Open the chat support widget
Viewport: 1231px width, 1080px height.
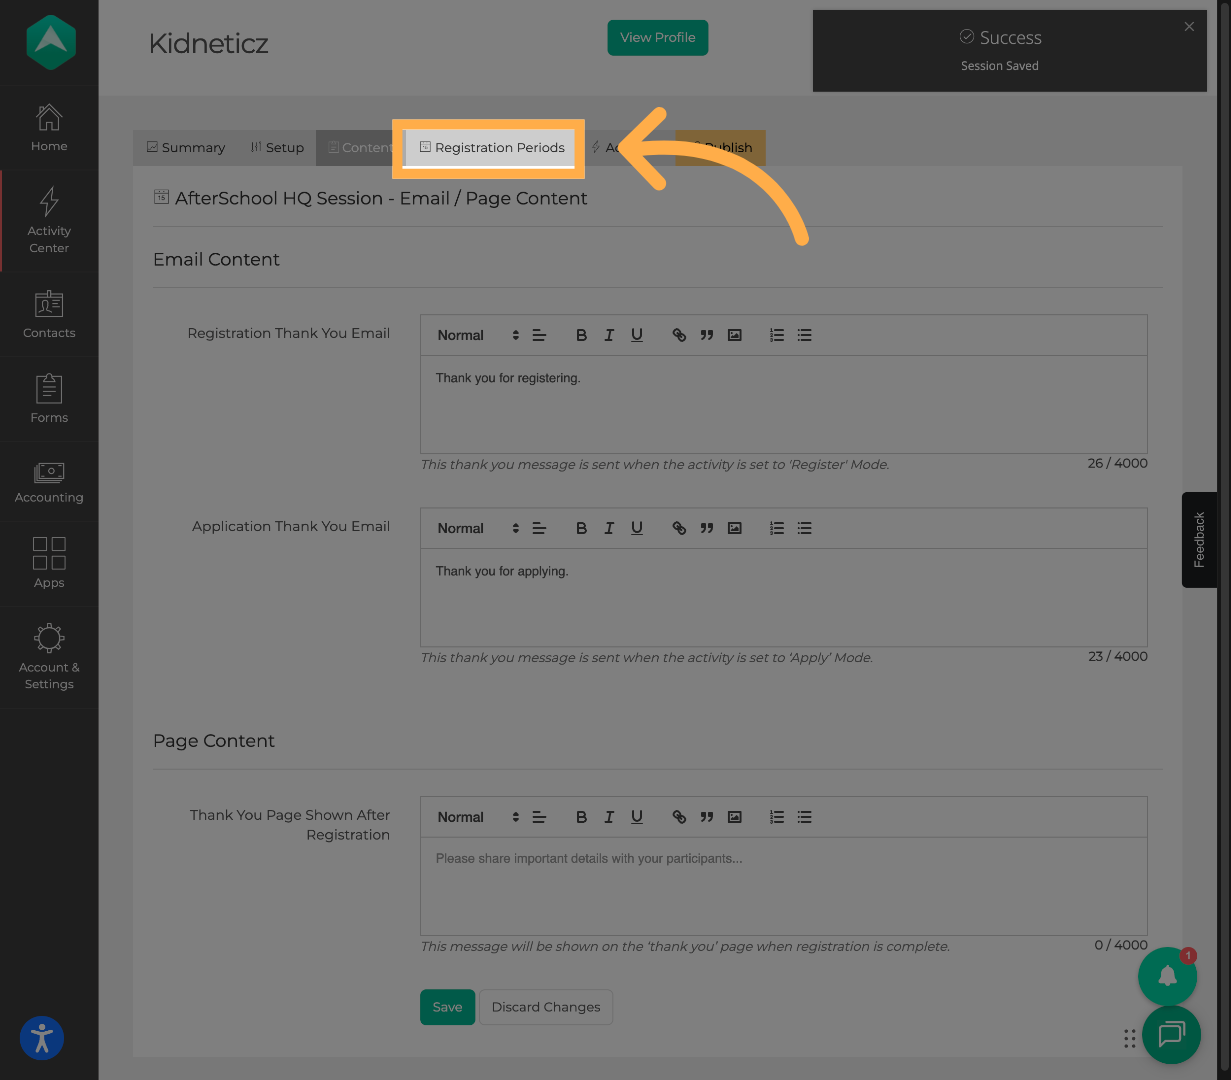point(1171,1034)
